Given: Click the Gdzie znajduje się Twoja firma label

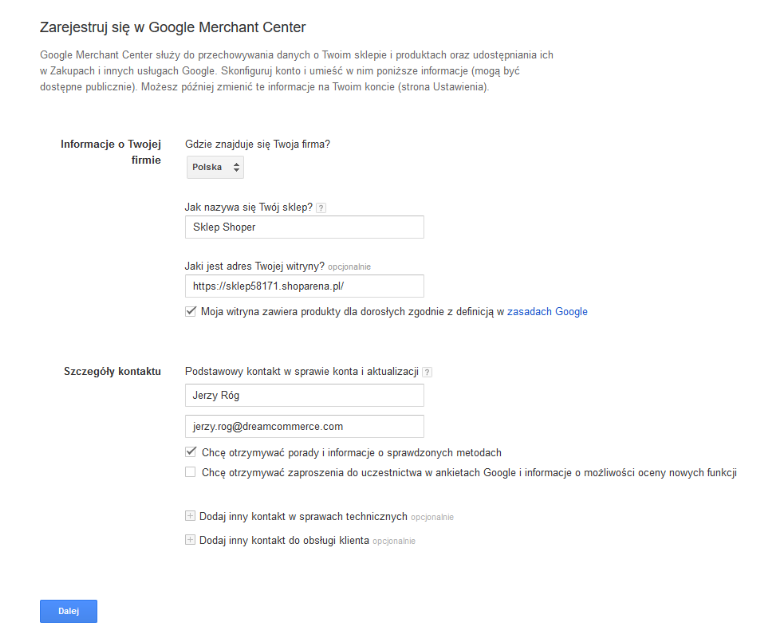Looking at the screenshot, I should [x=258, y=144].
